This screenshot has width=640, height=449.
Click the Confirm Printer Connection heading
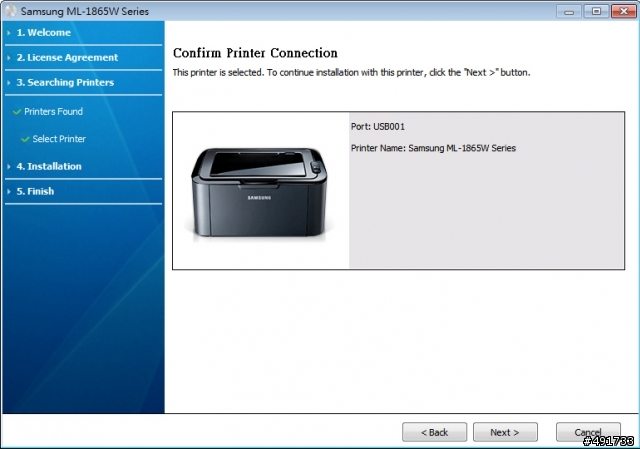coord(255,53)
